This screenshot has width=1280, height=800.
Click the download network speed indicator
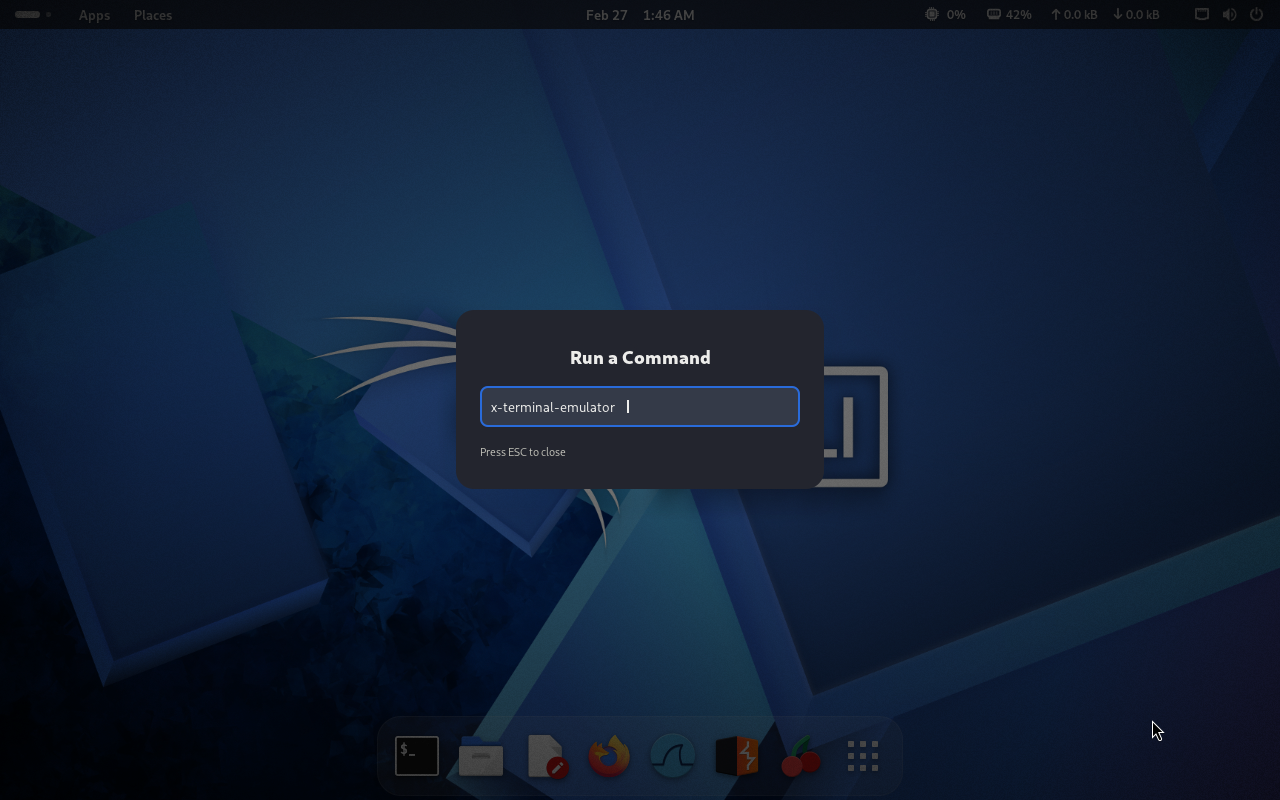pyautogui.click(x=1136, y=15)
